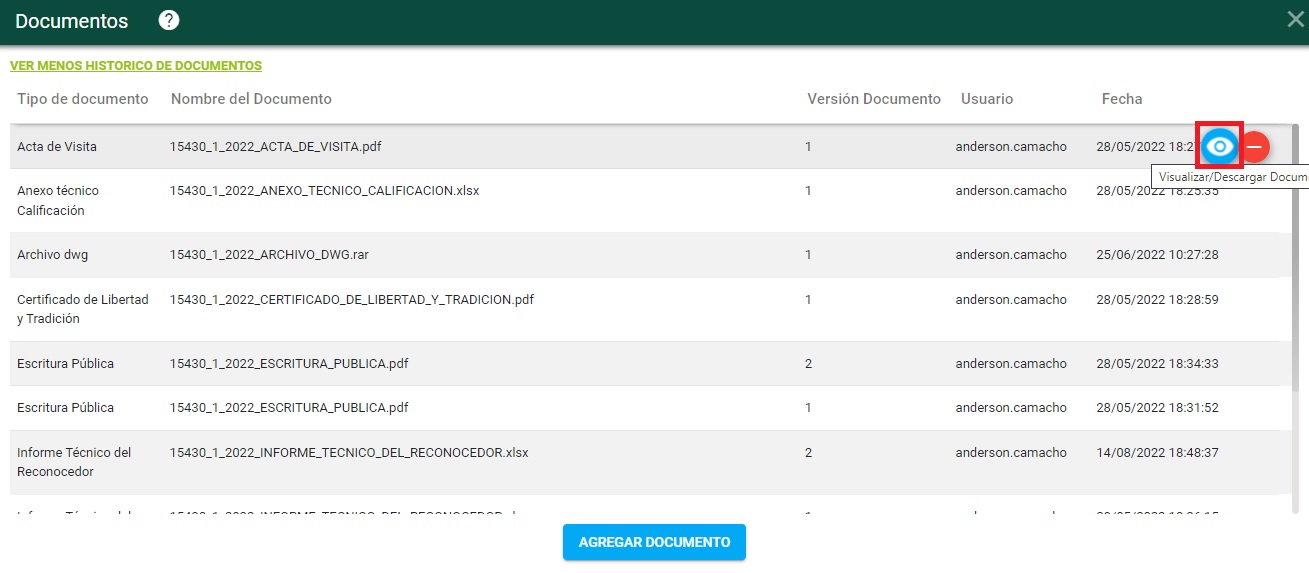This screenshot has width=1309, height=573.
Task: Click the Versión Documento column header
Action: coord(874,99)
